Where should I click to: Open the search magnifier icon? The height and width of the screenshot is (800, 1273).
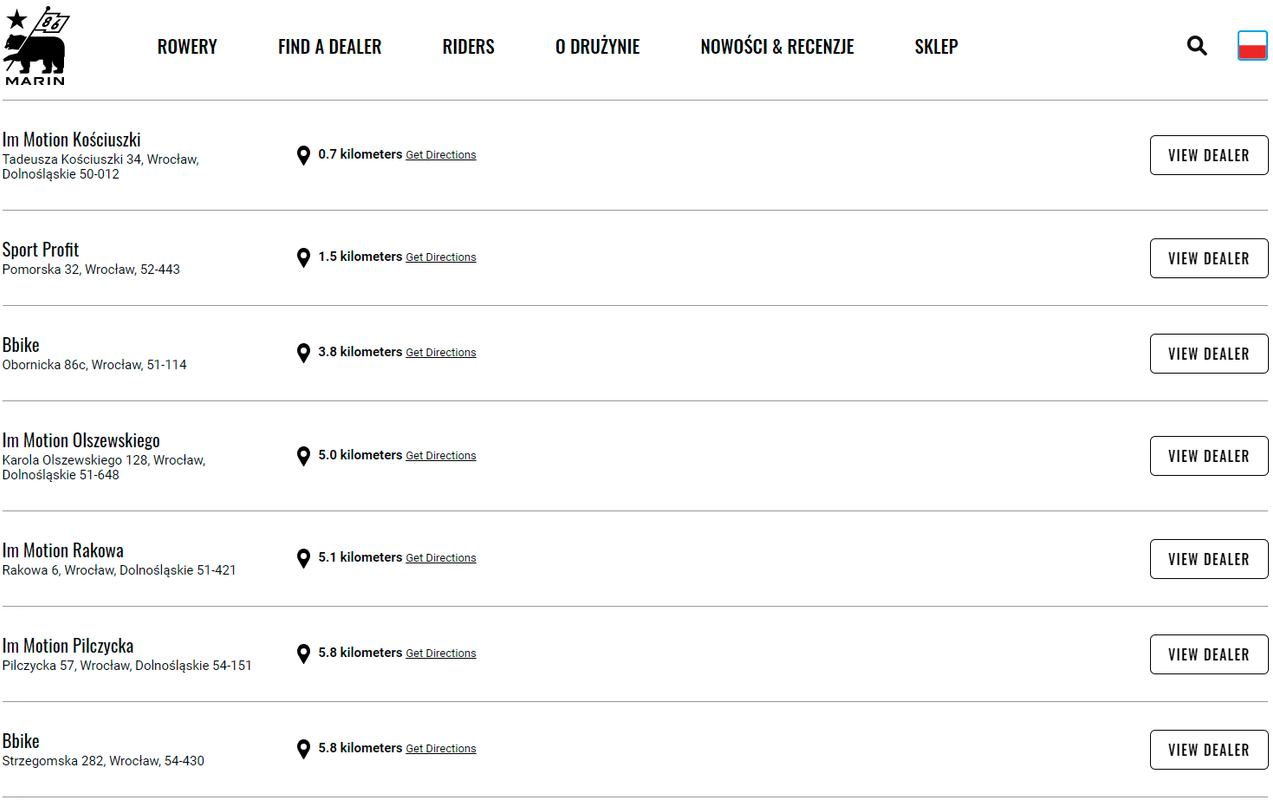click(x=1197, y=45)
